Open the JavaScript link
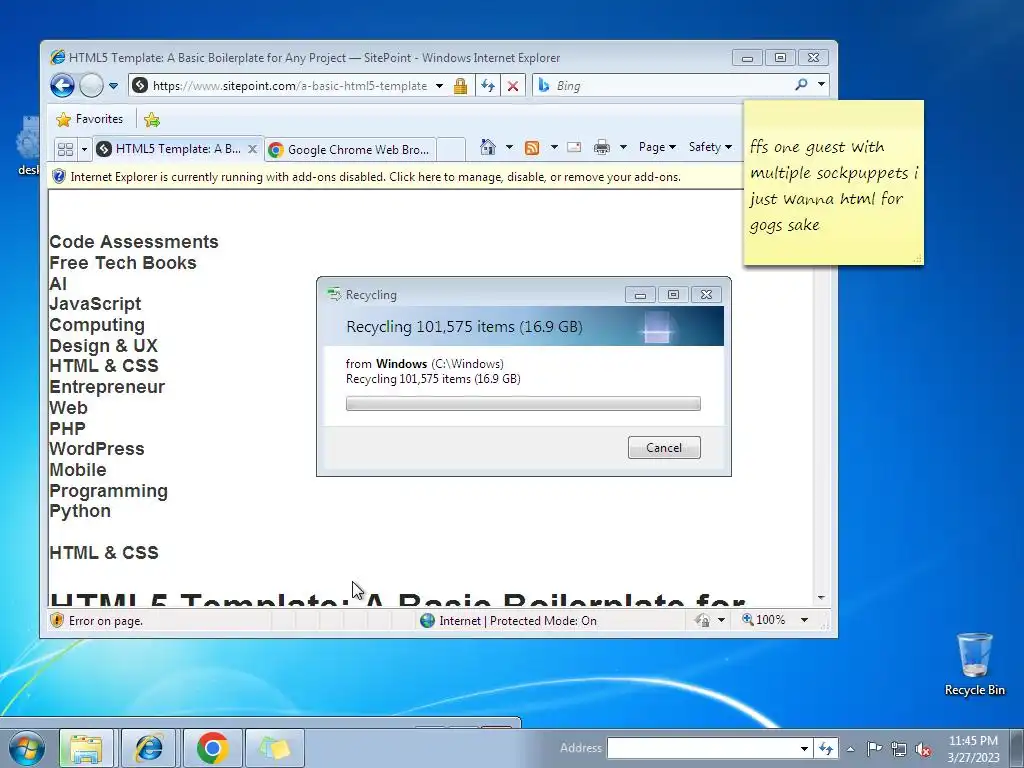Viewport: 1024px width, 768px height. pos(95,304)
